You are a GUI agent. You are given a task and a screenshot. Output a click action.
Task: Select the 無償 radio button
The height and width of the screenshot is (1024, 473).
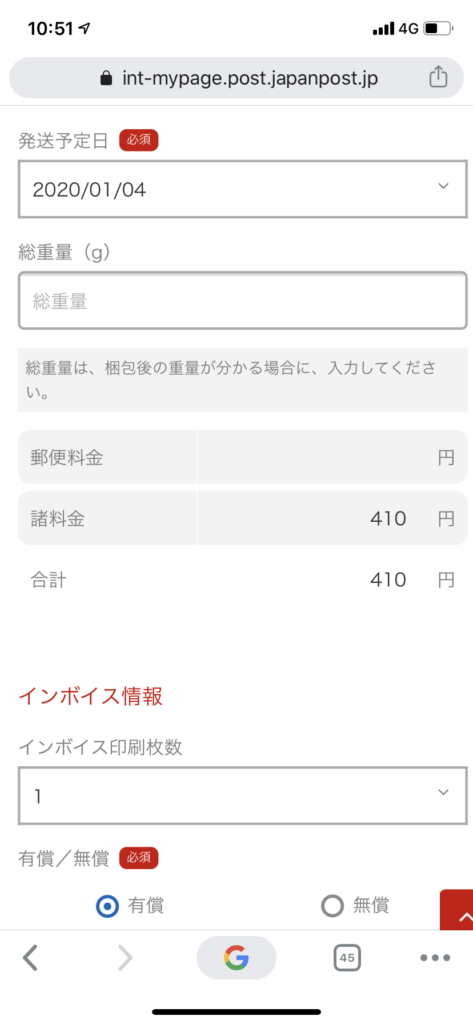coord(332,906)
